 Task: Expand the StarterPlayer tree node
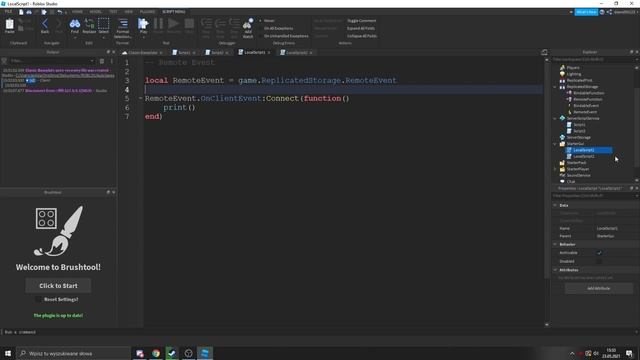pos(555,169)
